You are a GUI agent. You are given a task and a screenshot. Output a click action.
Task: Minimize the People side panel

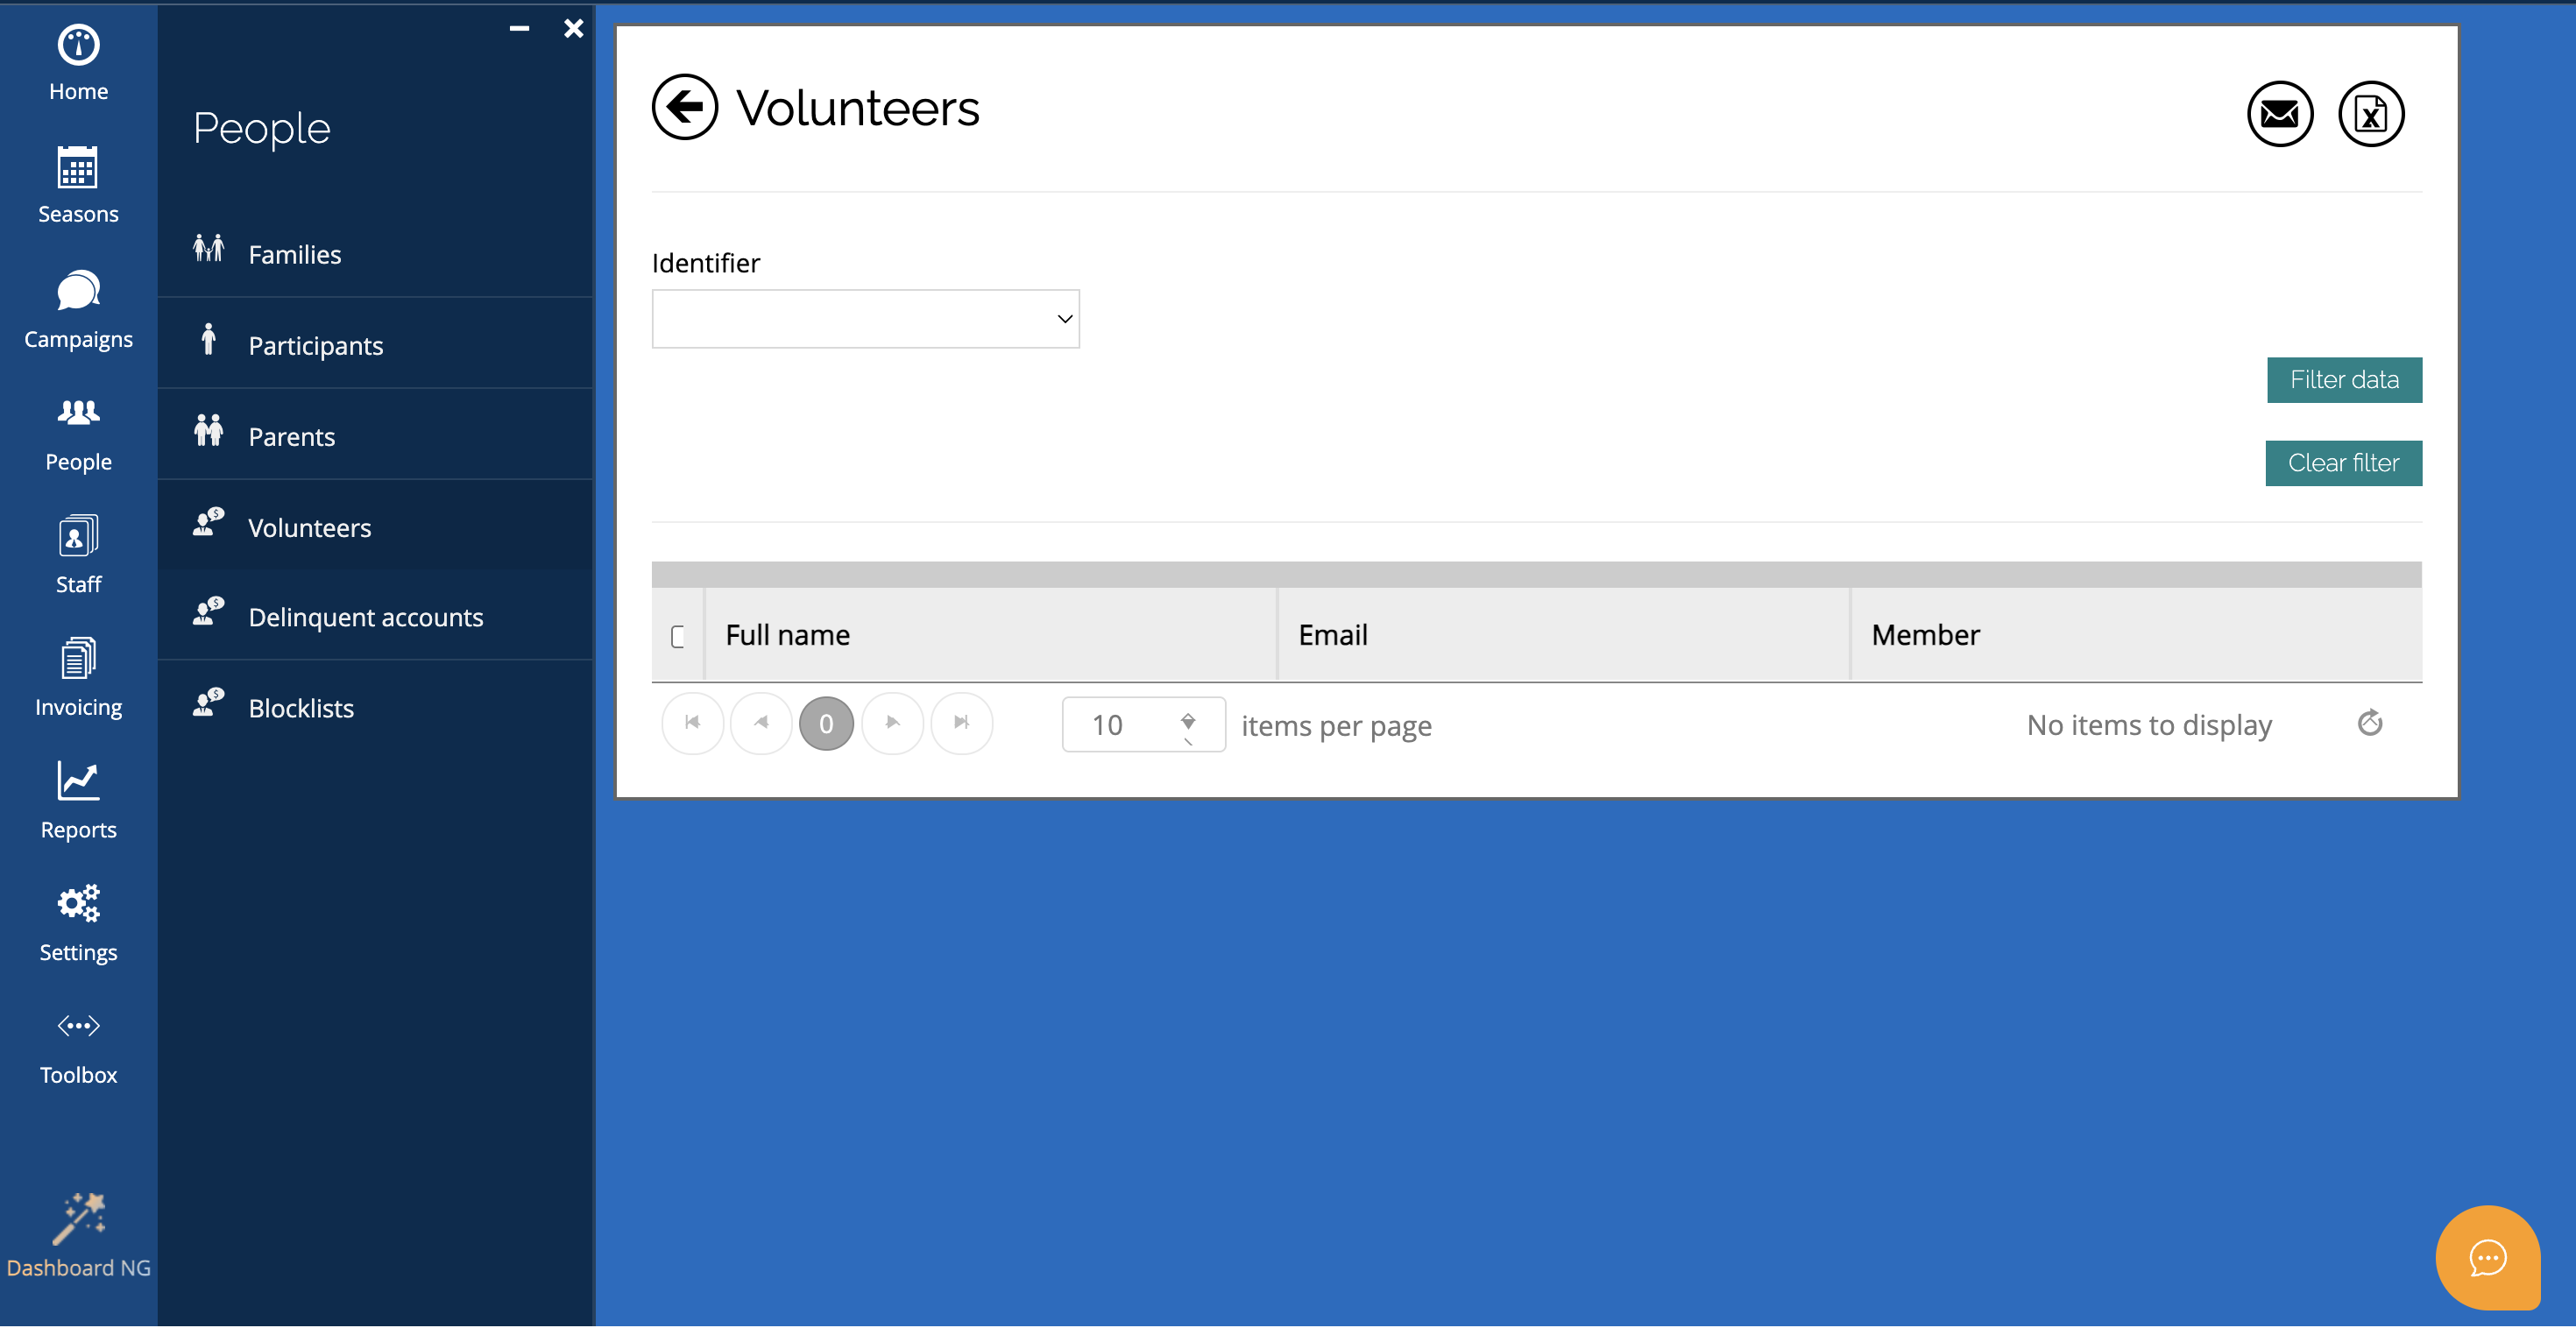pyautogui.click(x=519, y=29)
